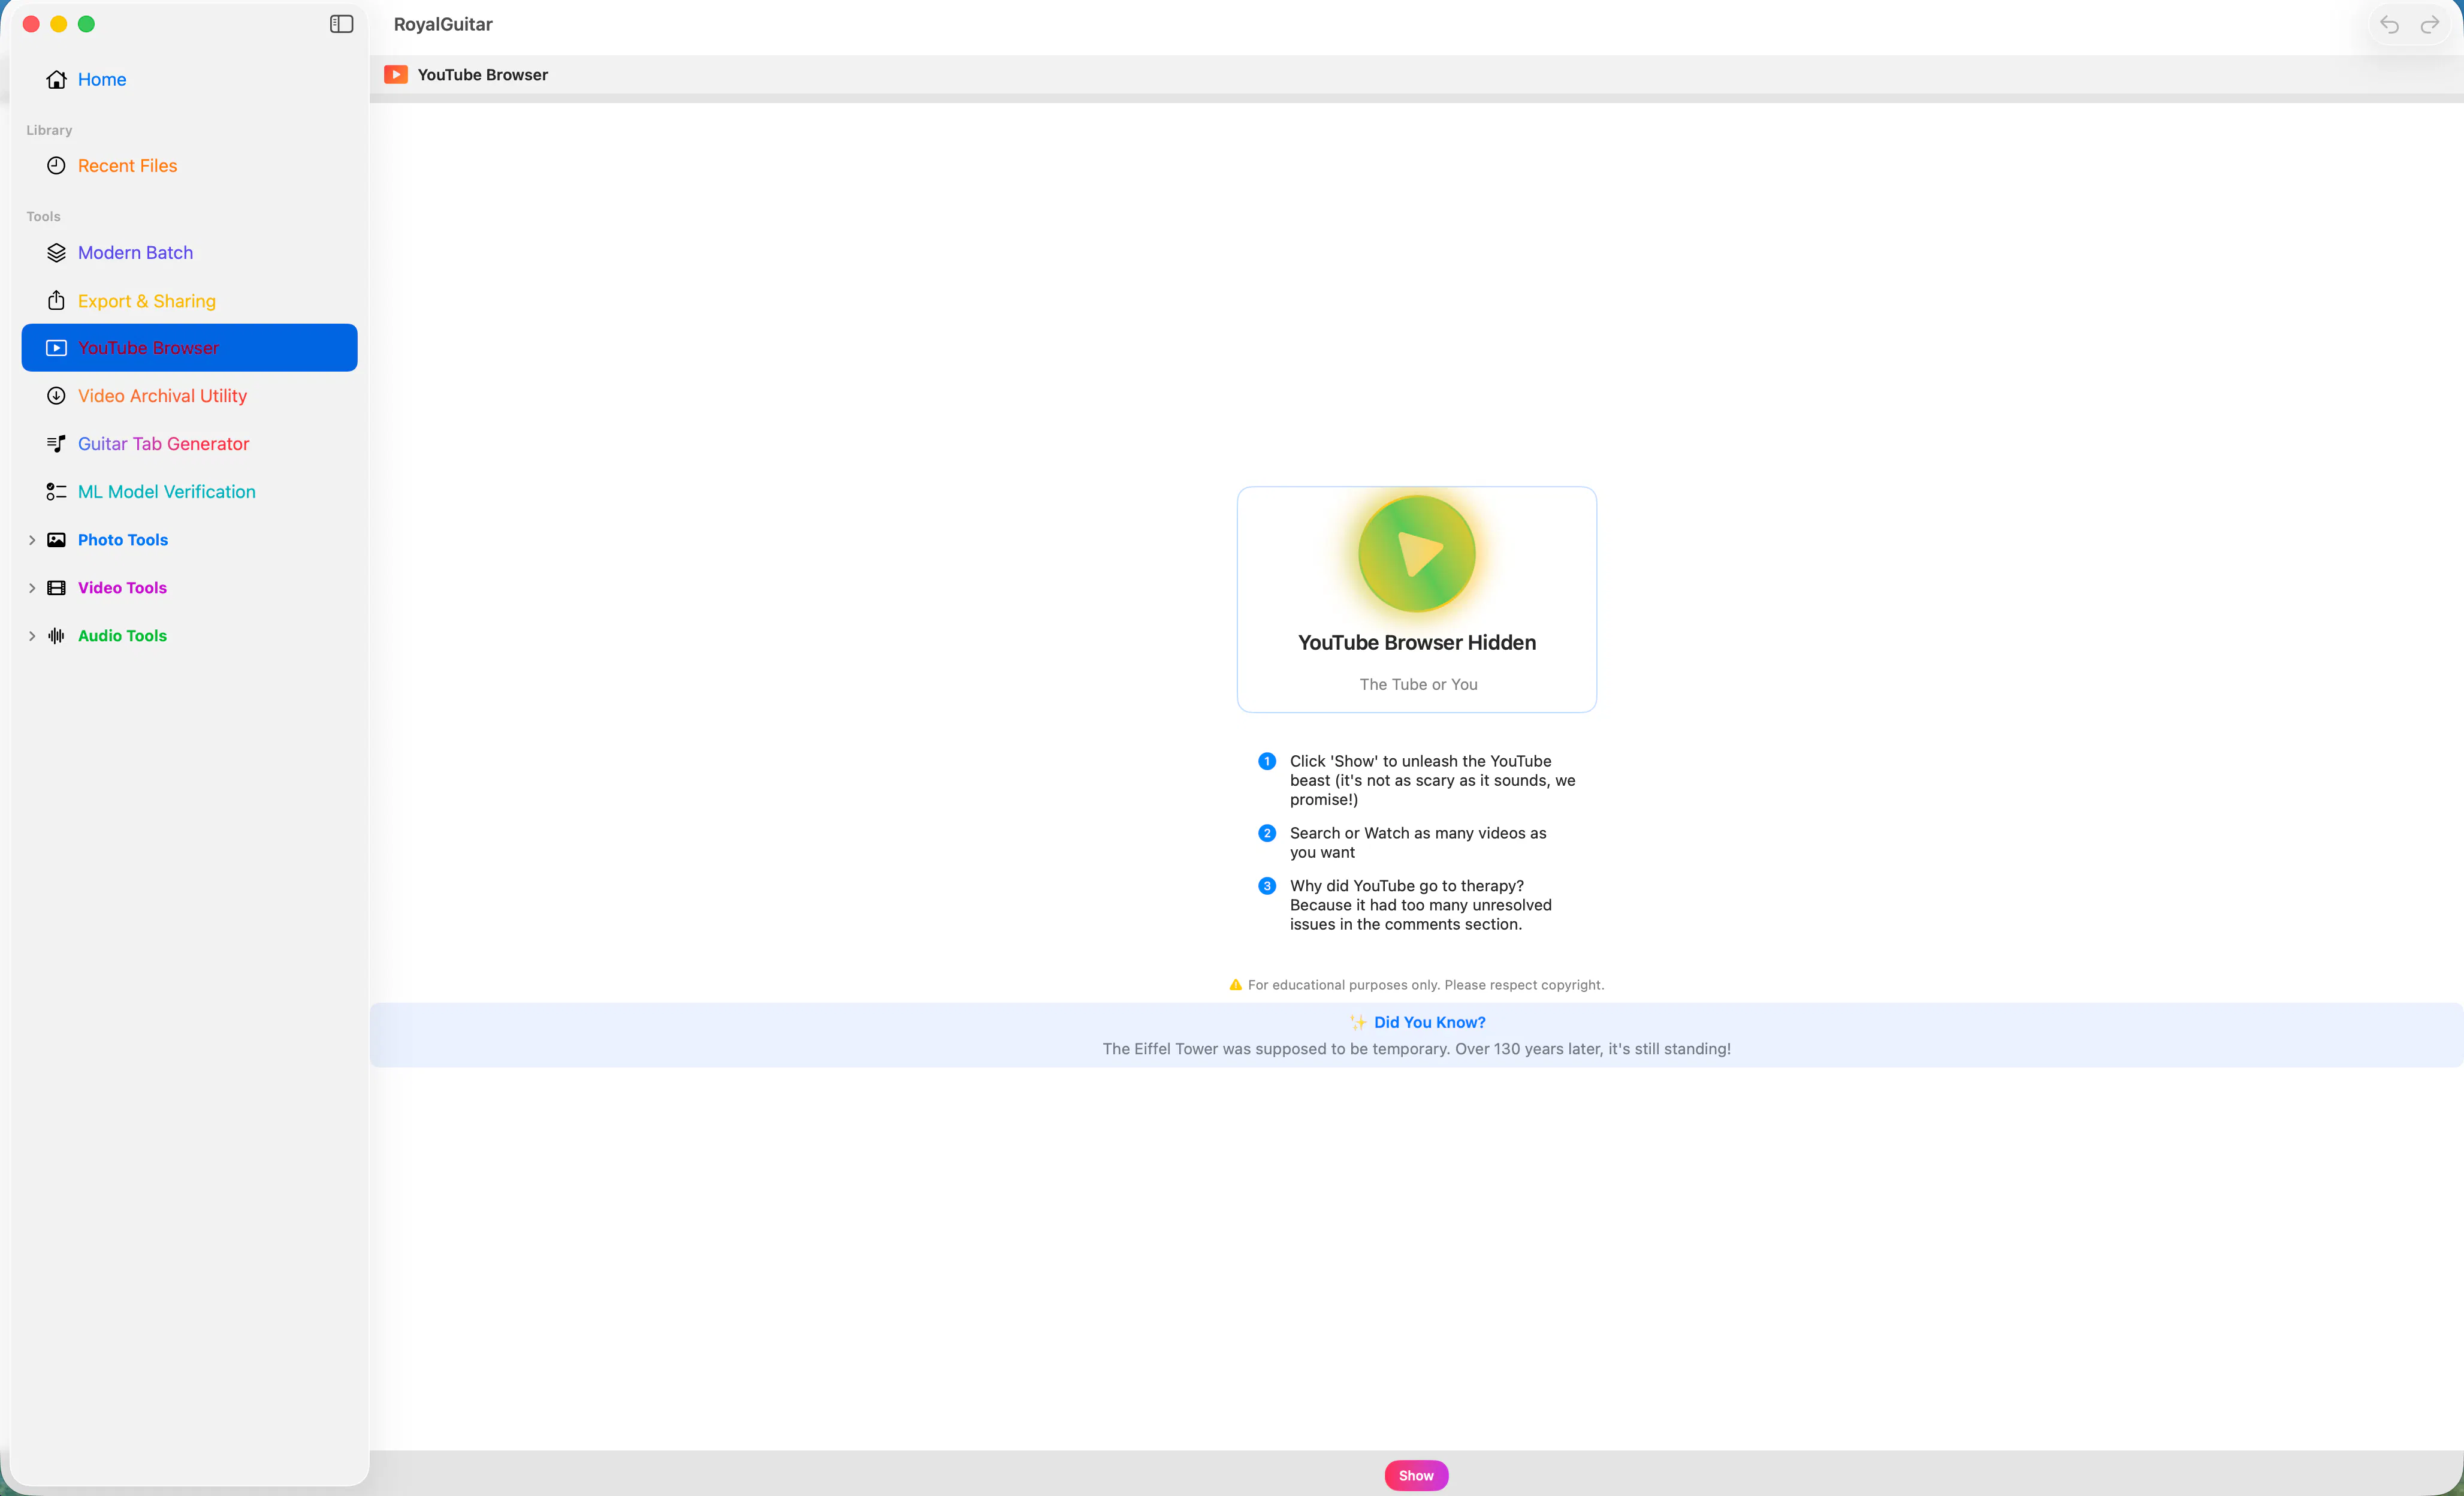This screenshot has width=2464, height=1496.
Task: Expand the Photo Tools group
Action: pyautogui.click(x=32, y=540)
